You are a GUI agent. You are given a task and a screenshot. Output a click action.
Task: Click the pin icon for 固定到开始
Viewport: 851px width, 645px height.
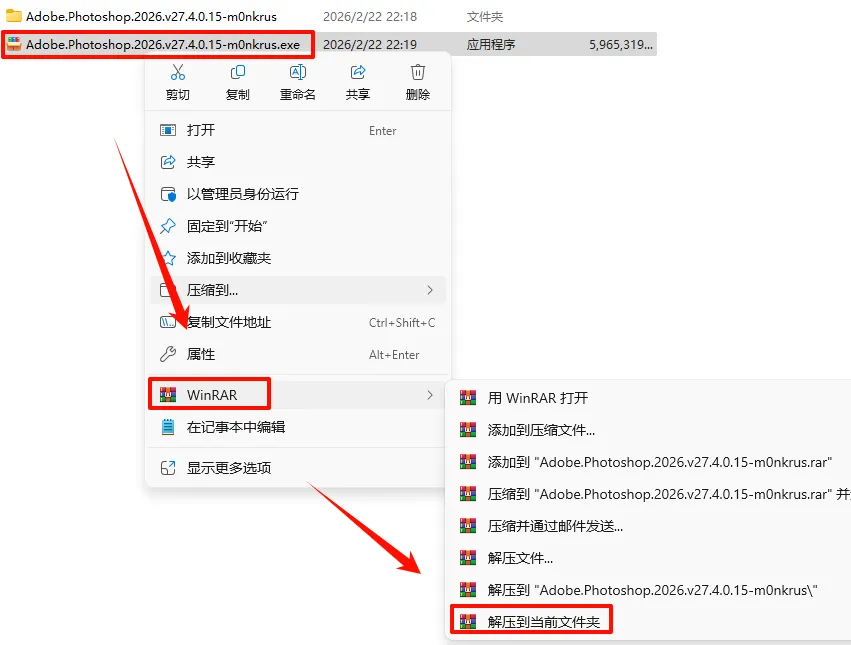168,226
